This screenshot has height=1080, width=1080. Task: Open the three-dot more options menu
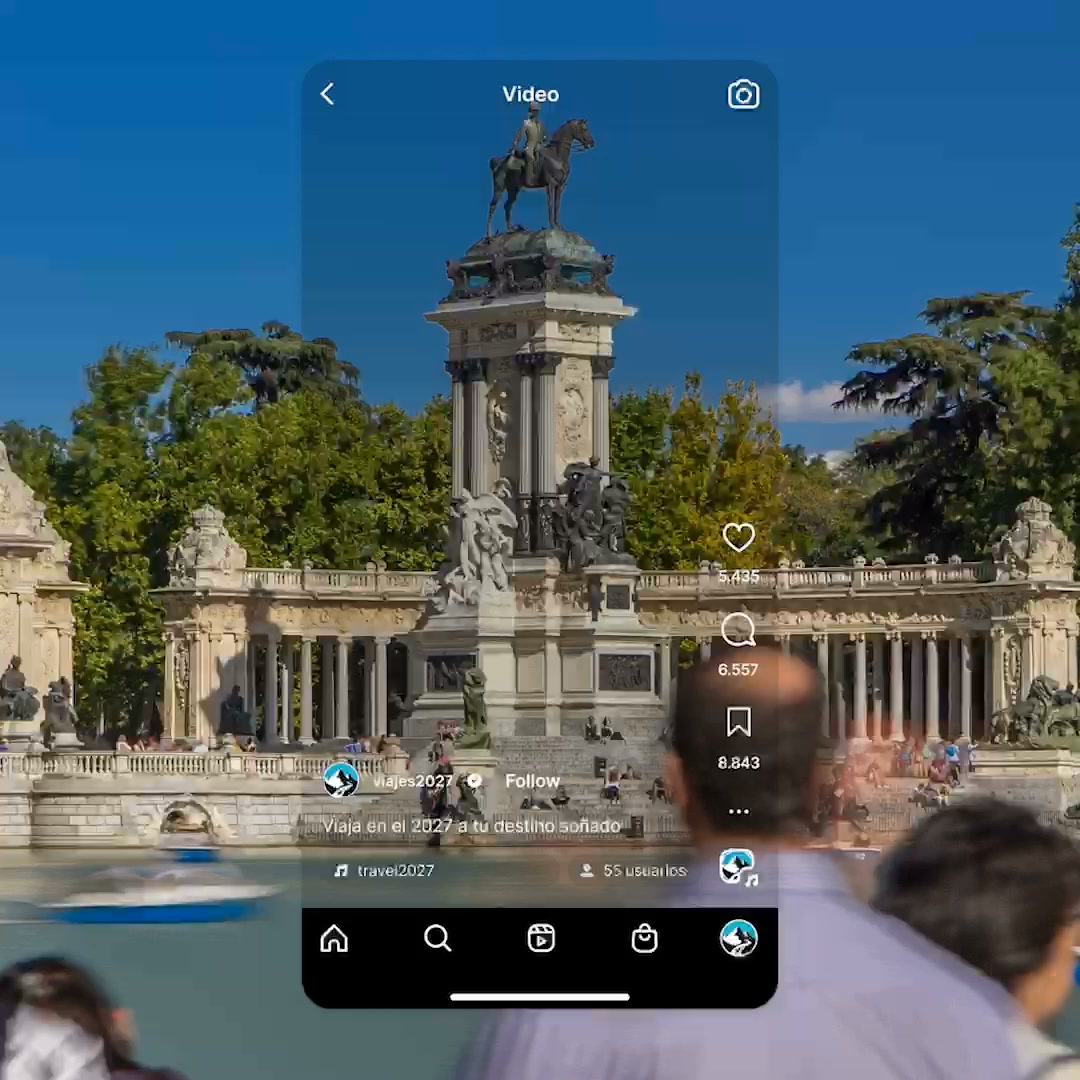738,811
